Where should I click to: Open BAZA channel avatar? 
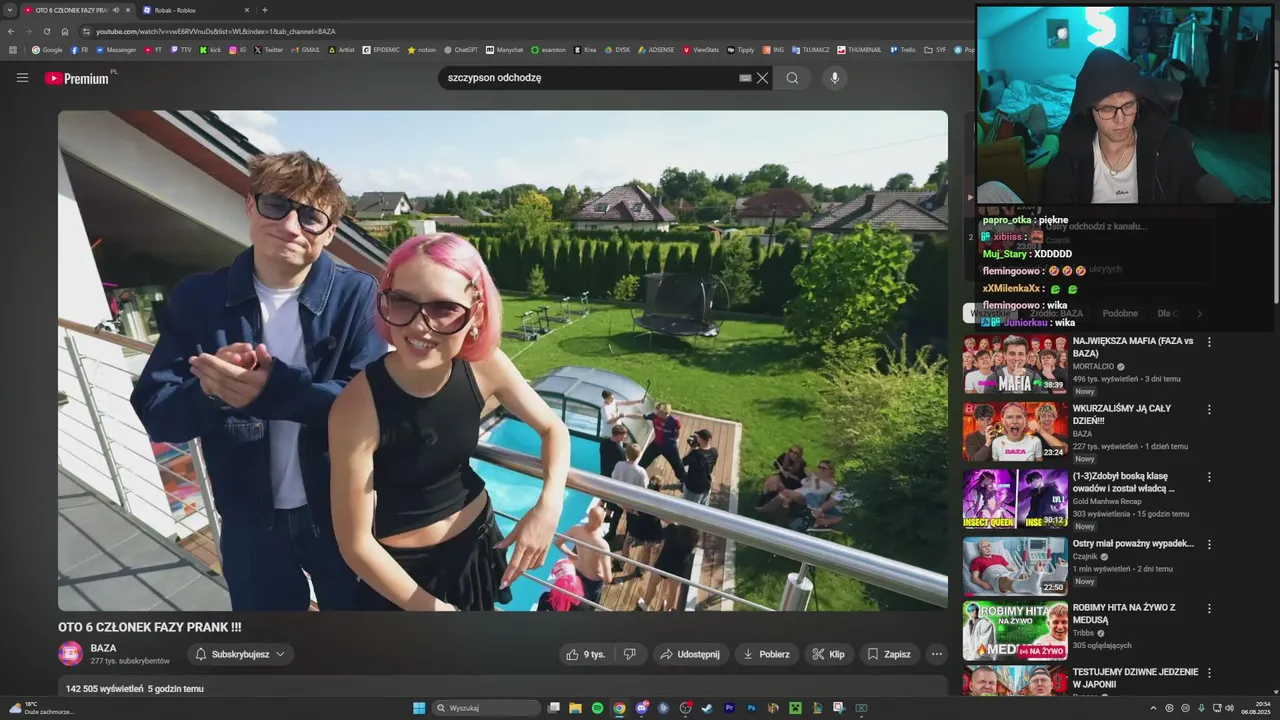tap(71, 654)
